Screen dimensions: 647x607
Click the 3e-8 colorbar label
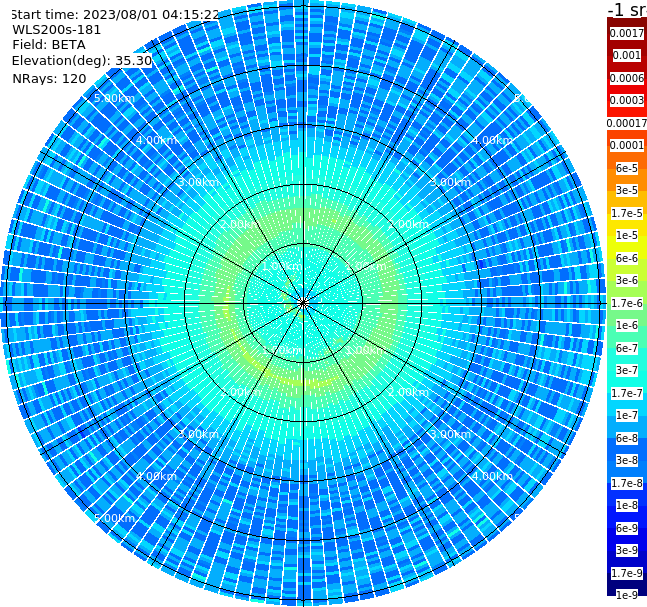tap(627, 460)
